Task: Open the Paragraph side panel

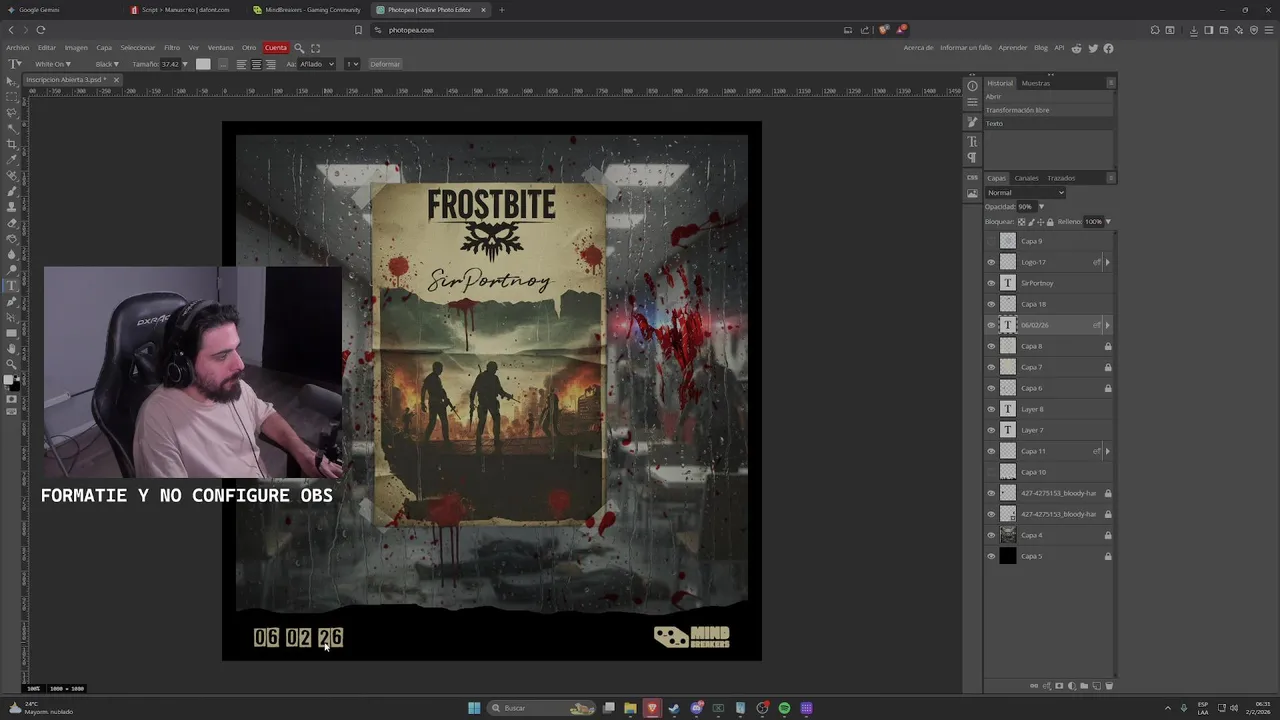Action: tap(972, 157)
